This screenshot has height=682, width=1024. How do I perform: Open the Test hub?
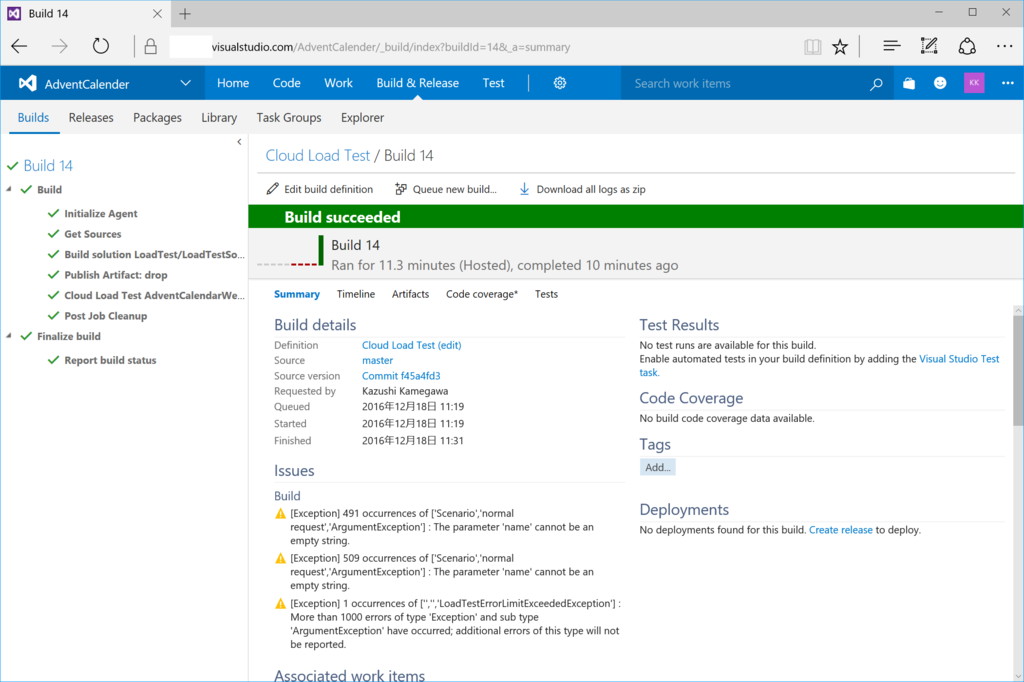[x=493, y=83]
